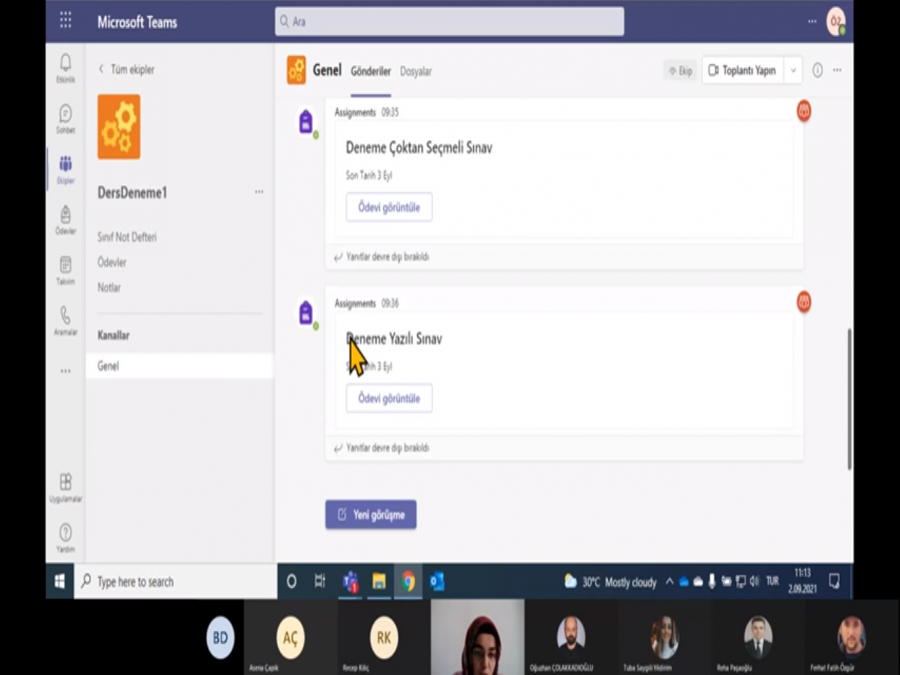This screenshot has width=900, height=675.
Task: Open the taskbar notification center icon
Action: point(835,581)
